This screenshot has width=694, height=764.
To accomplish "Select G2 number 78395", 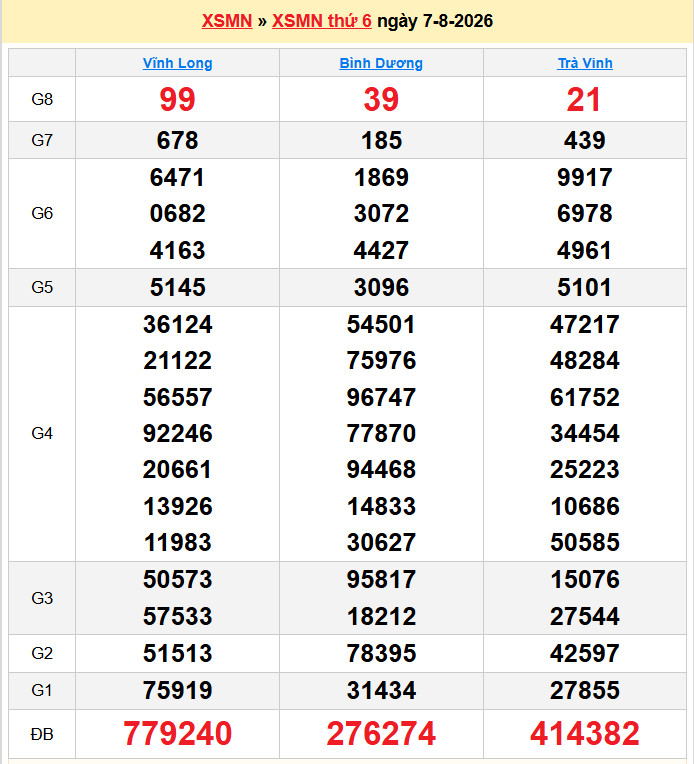I will (381, 653).
